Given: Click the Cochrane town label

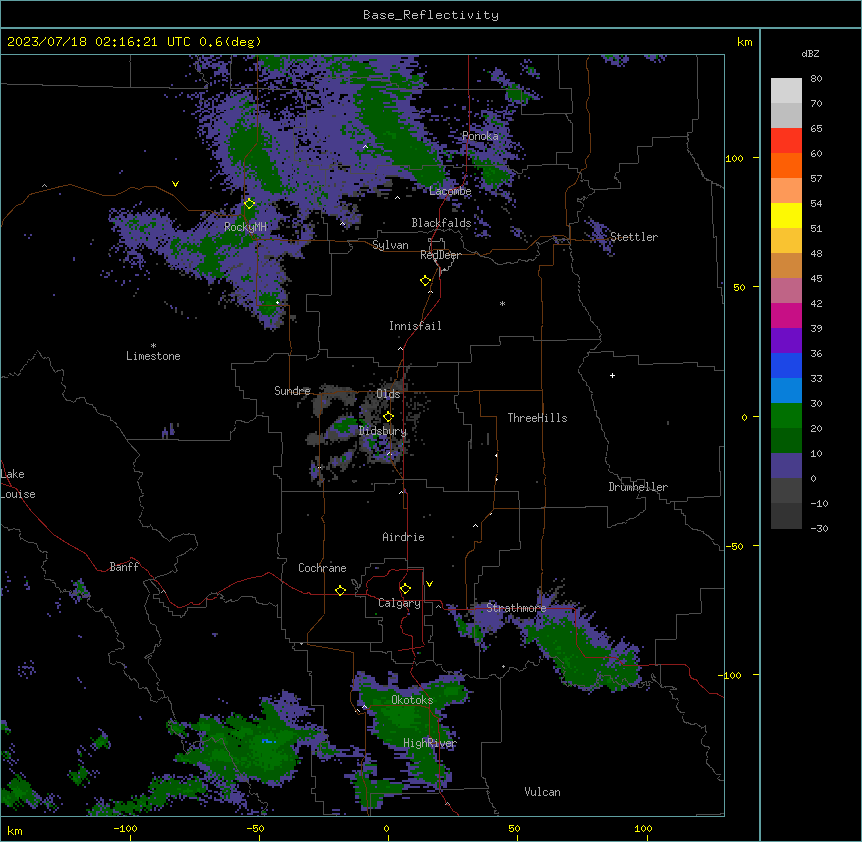Looking at the screenshot, I should coord(322,568).
